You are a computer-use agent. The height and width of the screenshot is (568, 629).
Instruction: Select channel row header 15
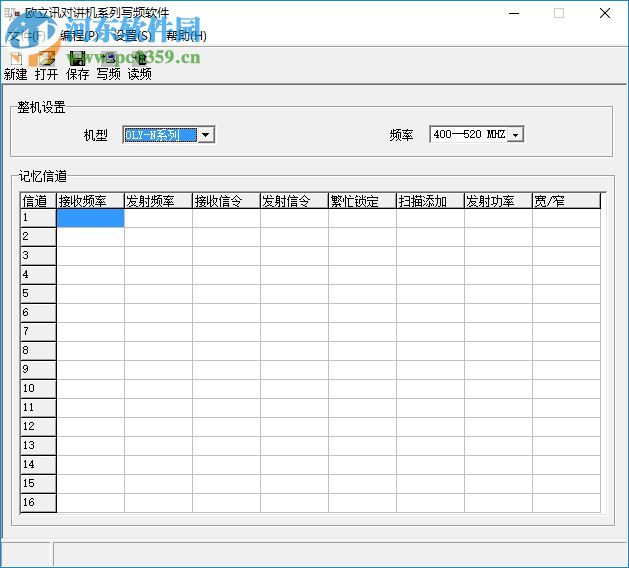click(39, 484)
